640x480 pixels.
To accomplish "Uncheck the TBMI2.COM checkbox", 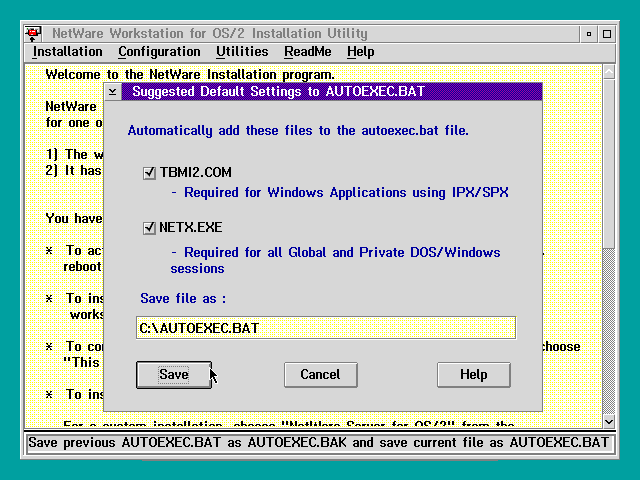I will pos(149,173).
